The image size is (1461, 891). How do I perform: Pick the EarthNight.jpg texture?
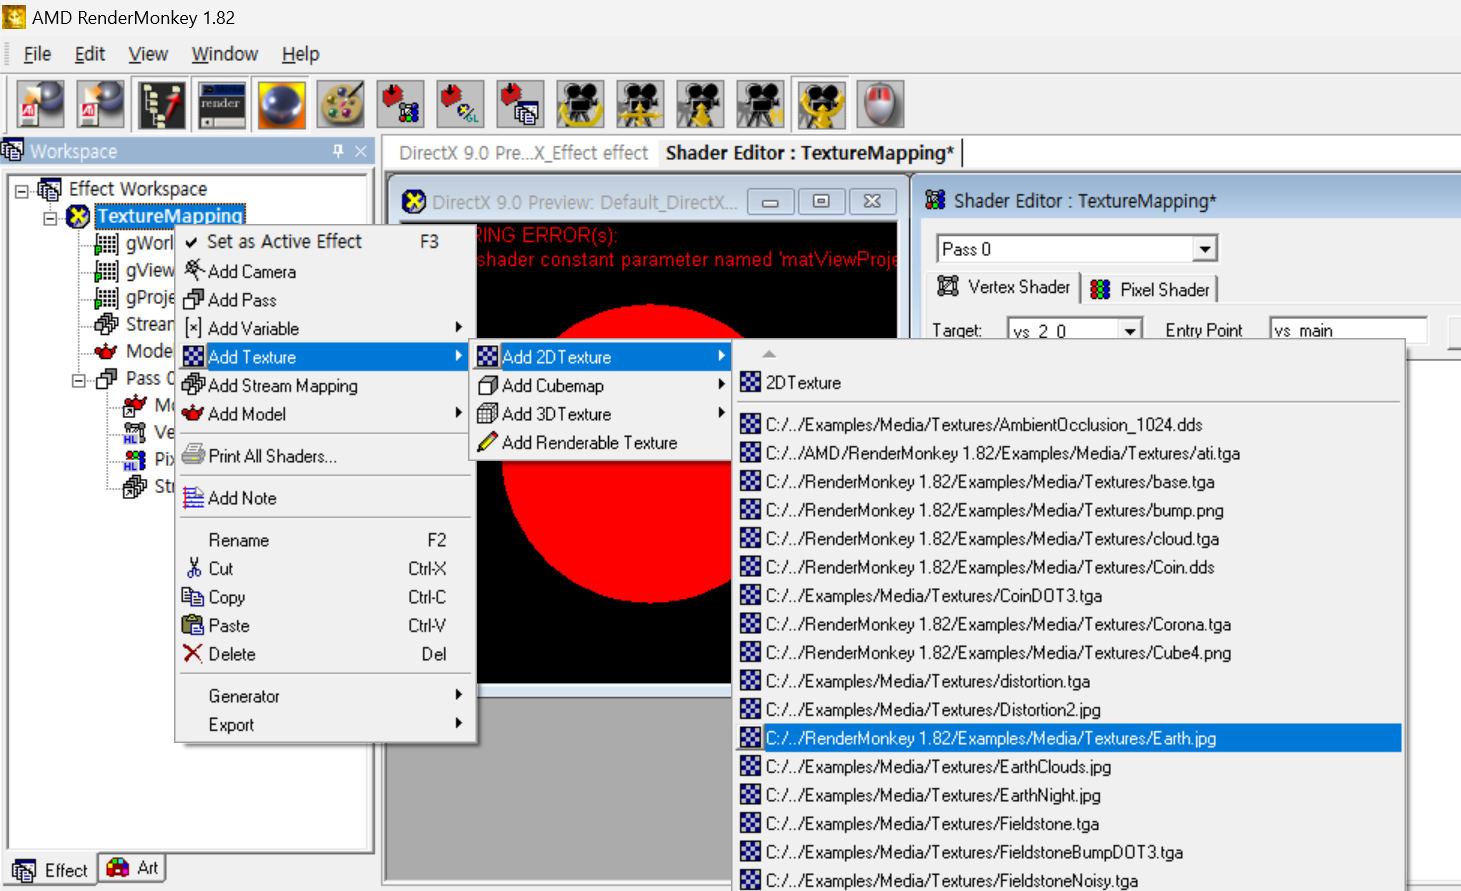coord(1069,795)
